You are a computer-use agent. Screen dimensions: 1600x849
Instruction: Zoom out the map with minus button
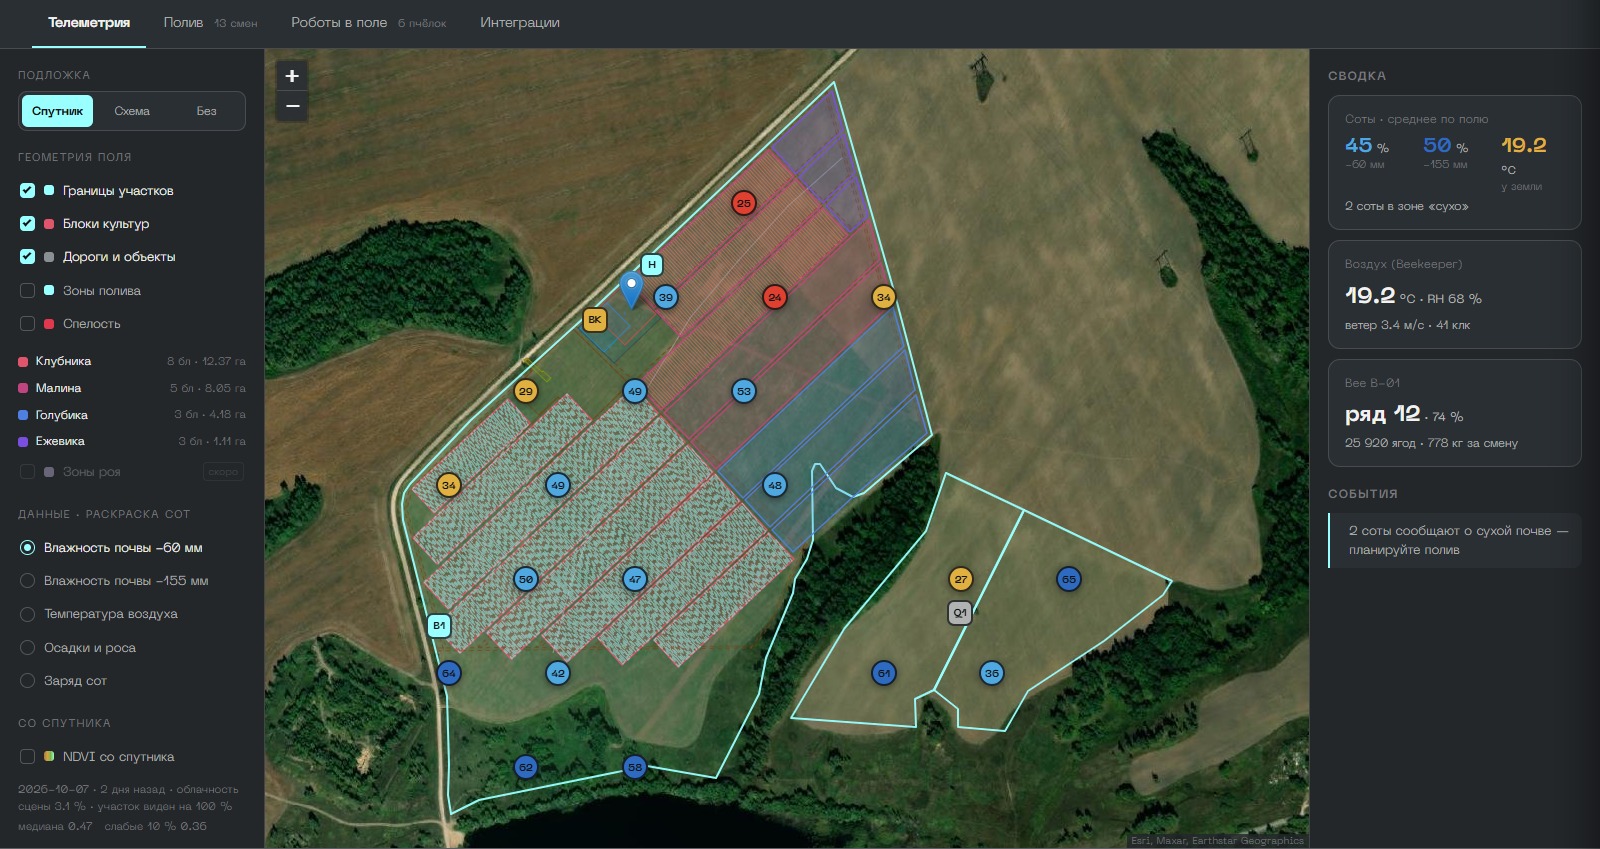click(292, 106)
